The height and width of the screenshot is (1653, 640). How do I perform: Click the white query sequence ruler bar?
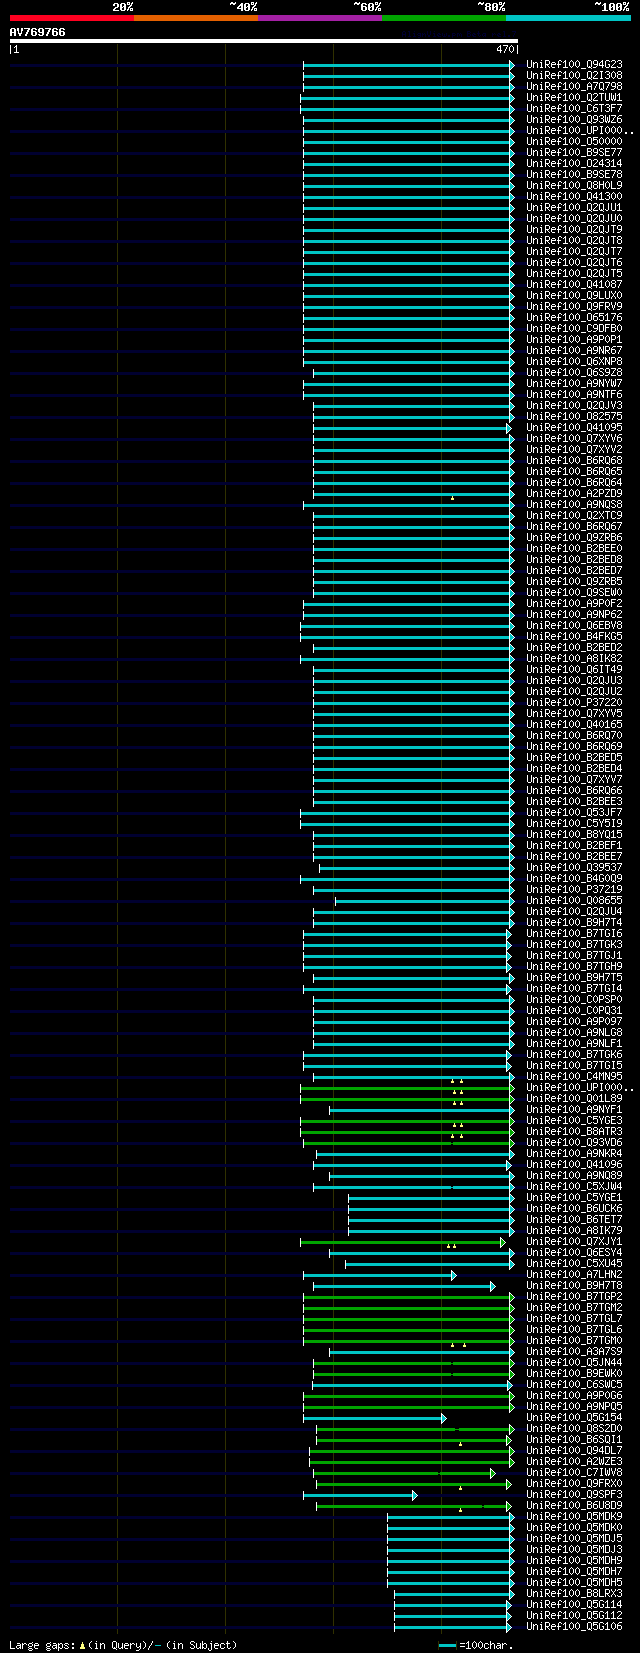264,41
